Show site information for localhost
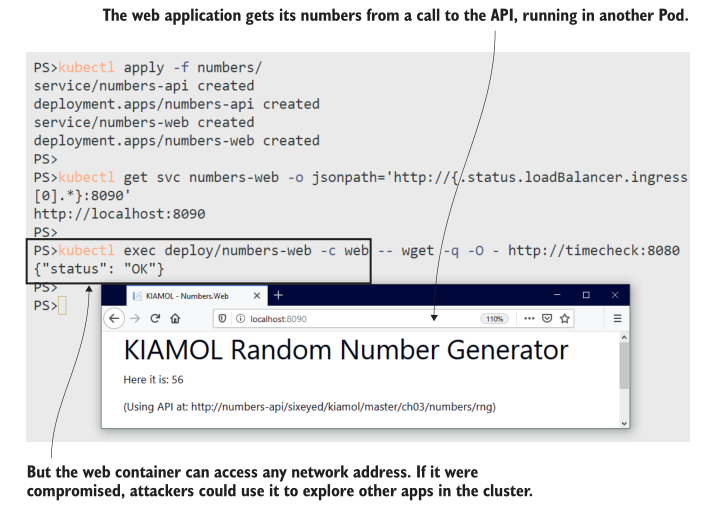The width and height of the screenshot is (728, 514). click(x=237, y=319)
